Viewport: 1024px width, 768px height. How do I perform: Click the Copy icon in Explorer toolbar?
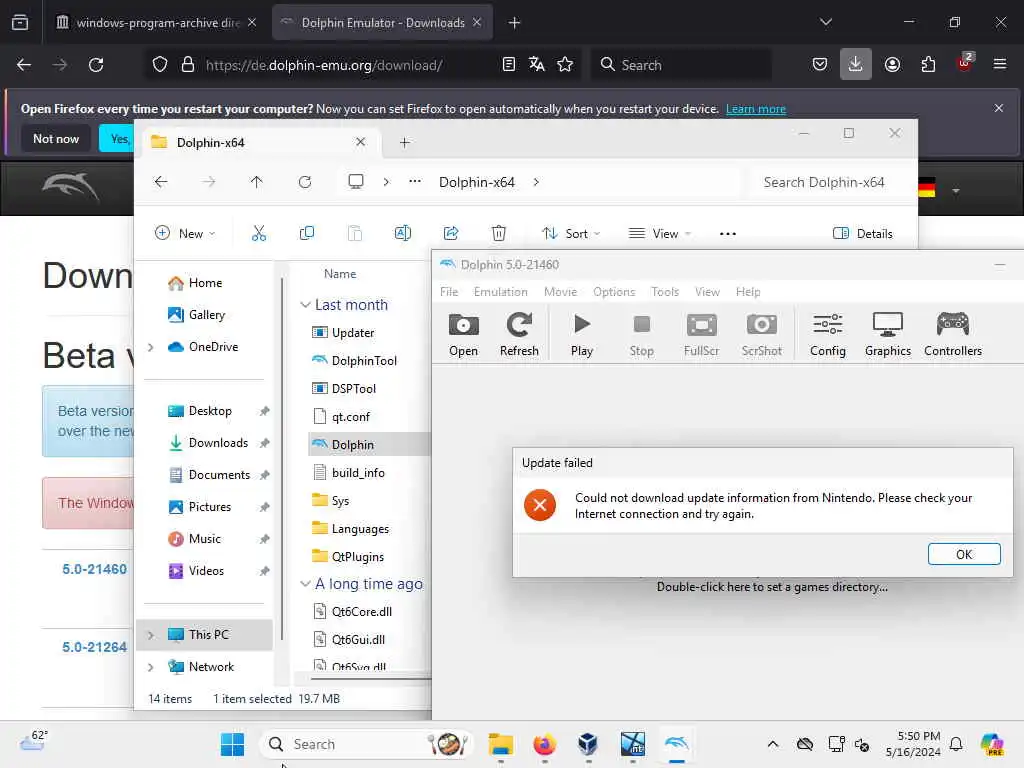point(306,233)
